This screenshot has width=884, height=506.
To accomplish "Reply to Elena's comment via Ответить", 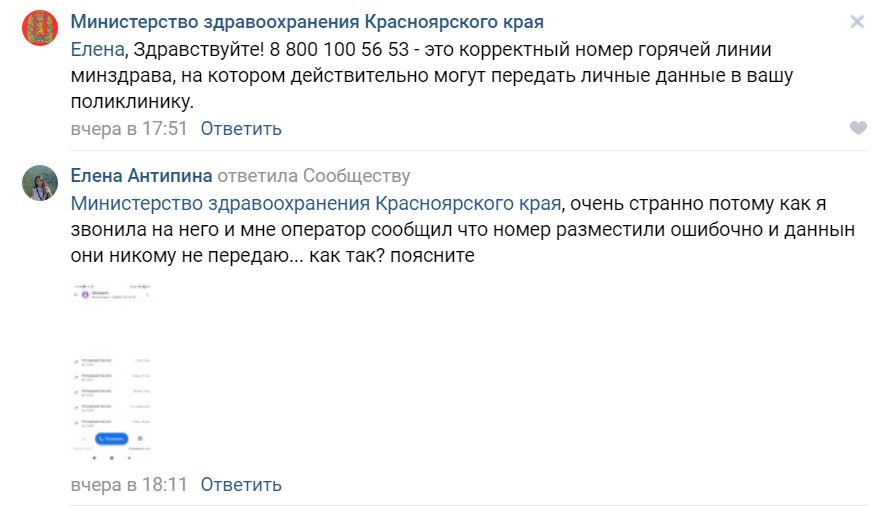I will pyautogui.click(x=241, y=485).
